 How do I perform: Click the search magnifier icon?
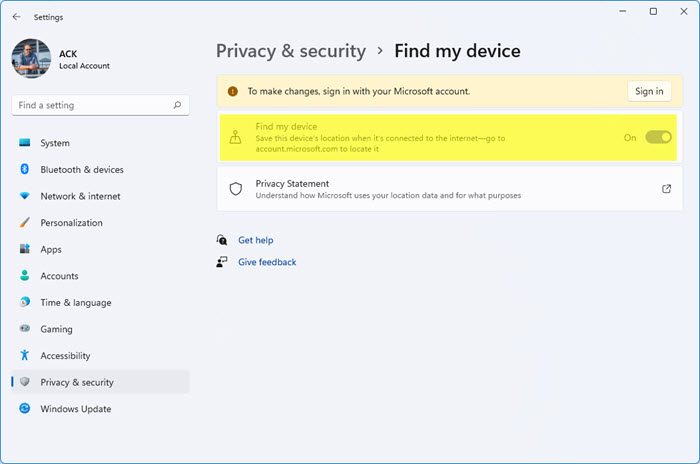click(x=177, y=105)
